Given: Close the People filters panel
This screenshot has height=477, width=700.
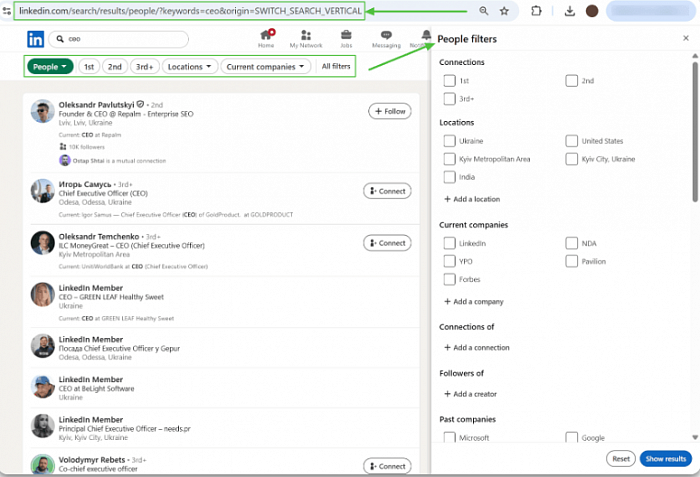Looking at the screenshot, I should pos(686,38).
